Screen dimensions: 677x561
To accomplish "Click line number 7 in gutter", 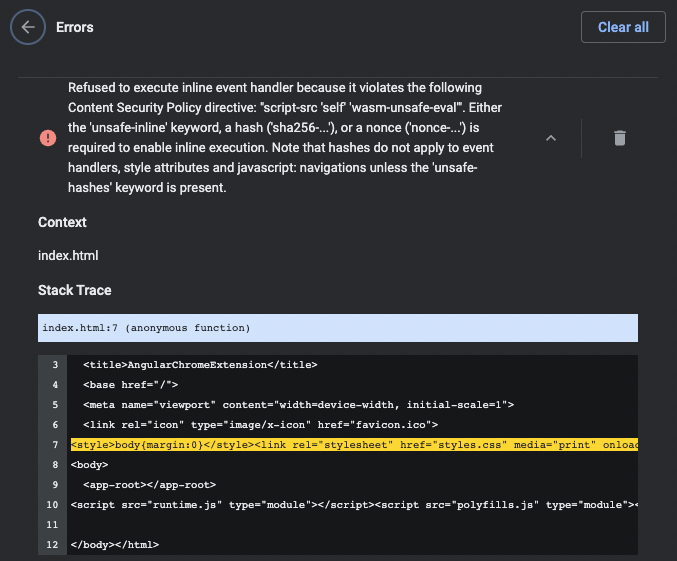I will pos(55,444).
